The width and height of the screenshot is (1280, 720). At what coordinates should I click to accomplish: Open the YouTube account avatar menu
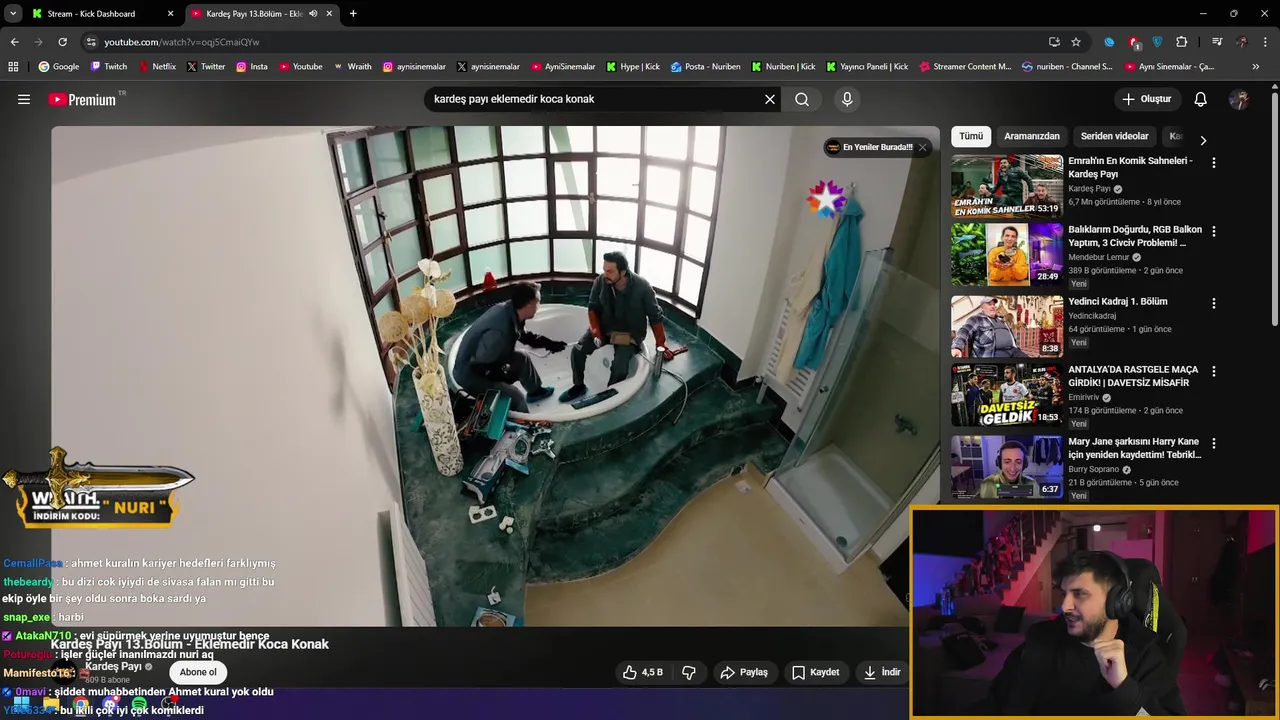1239,99
